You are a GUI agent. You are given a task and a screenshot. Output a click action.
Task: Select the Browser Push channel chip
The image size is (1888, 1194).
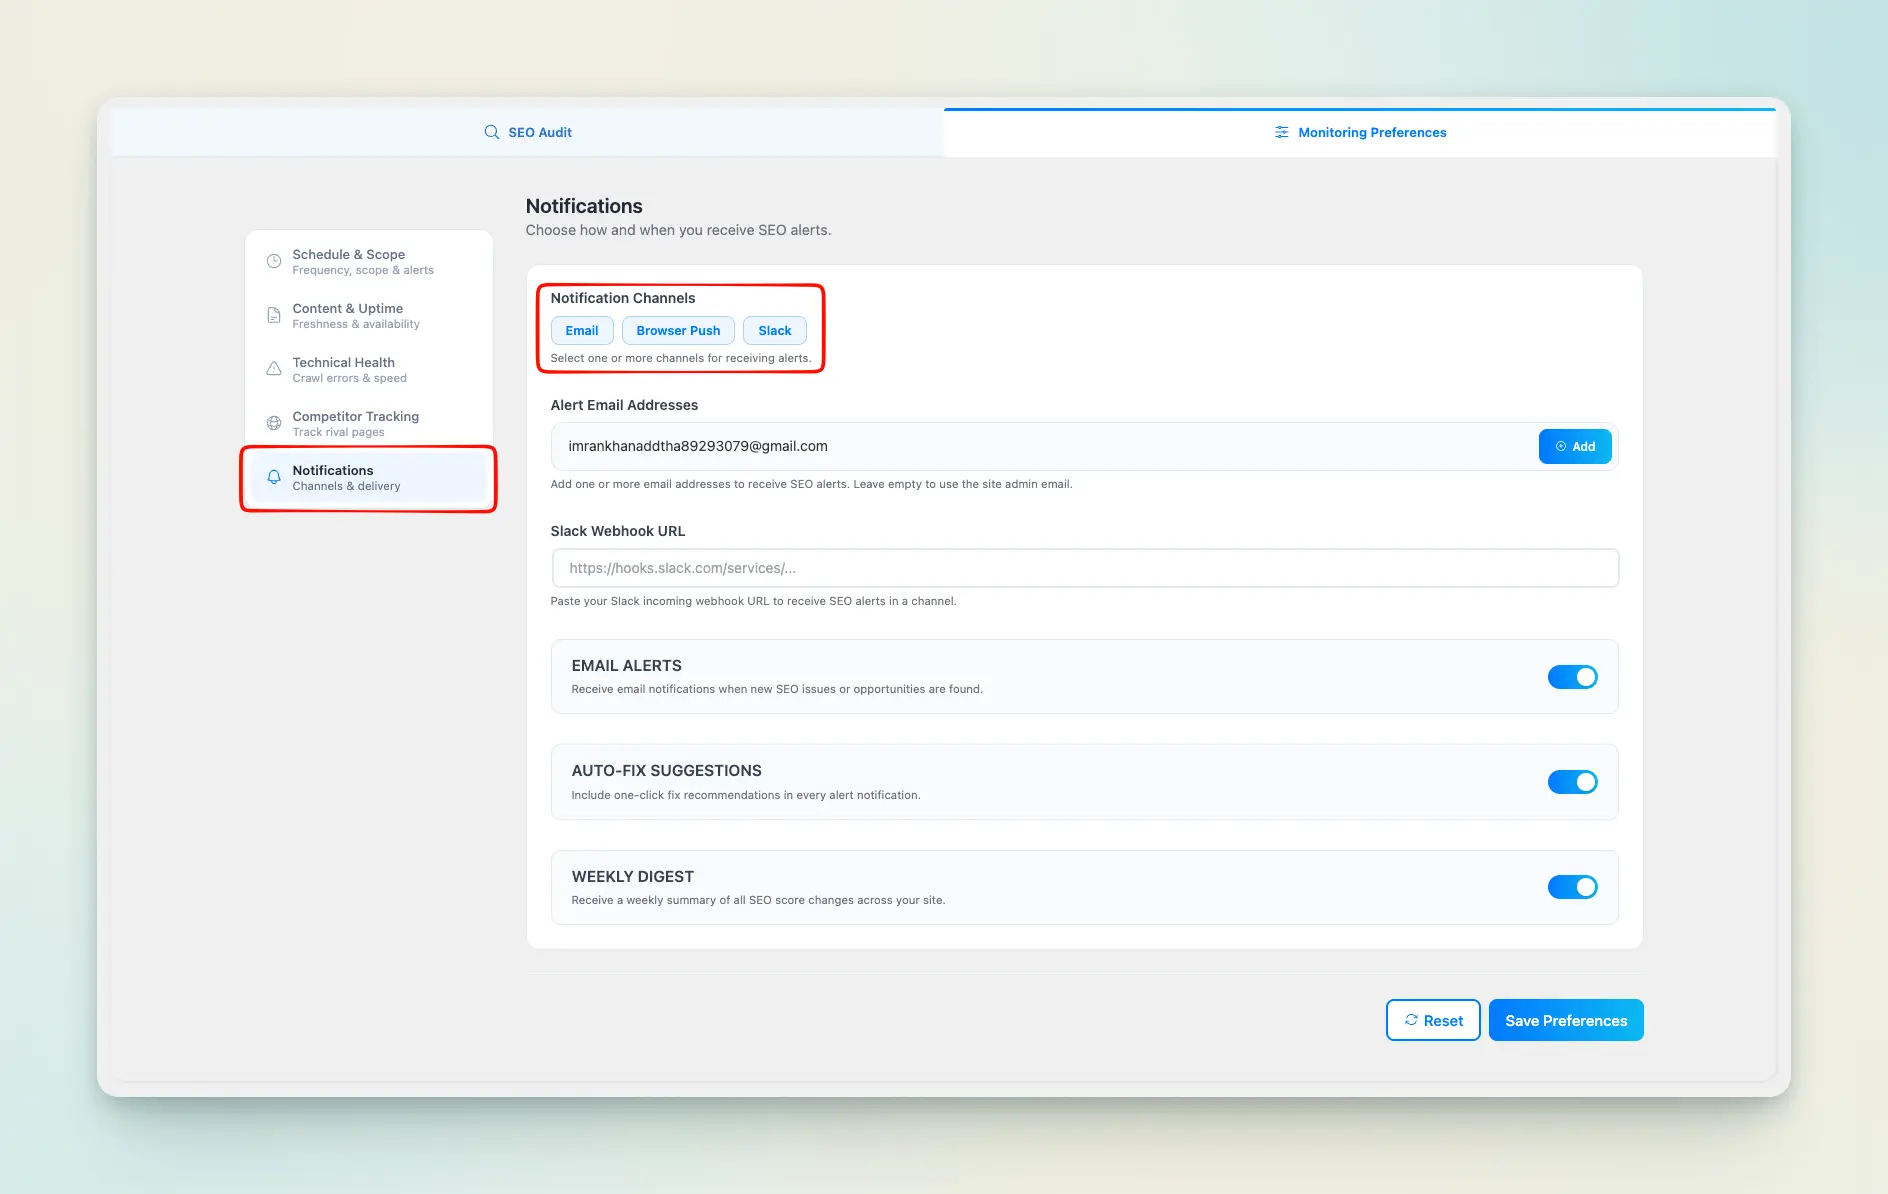click(678, 331)
